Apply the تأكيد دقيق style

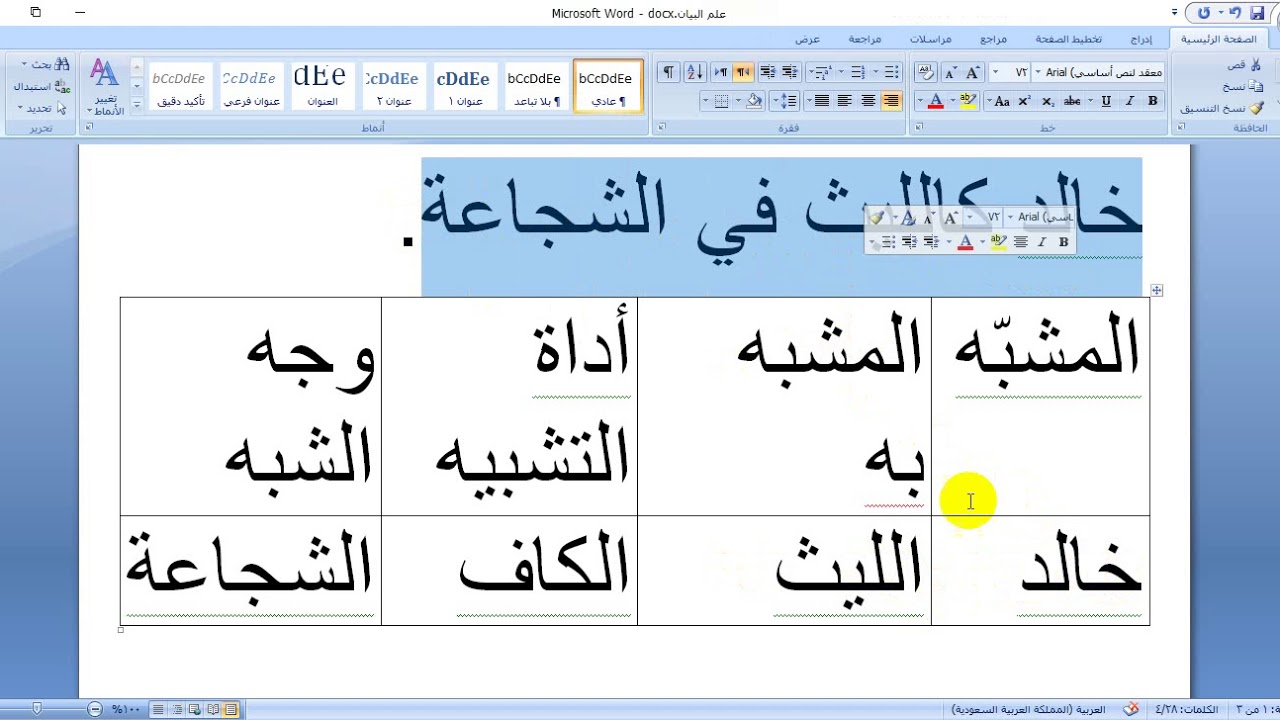click(x=179, y=87)
